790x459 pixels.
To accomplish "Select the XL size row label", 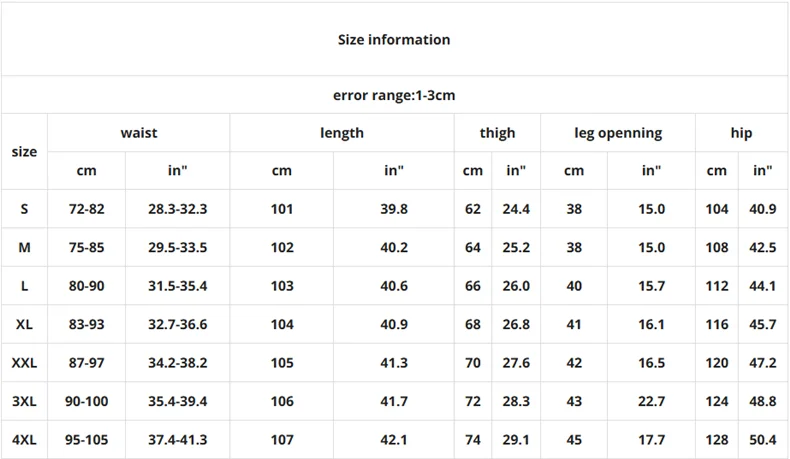I will click(x=24, y=324).
